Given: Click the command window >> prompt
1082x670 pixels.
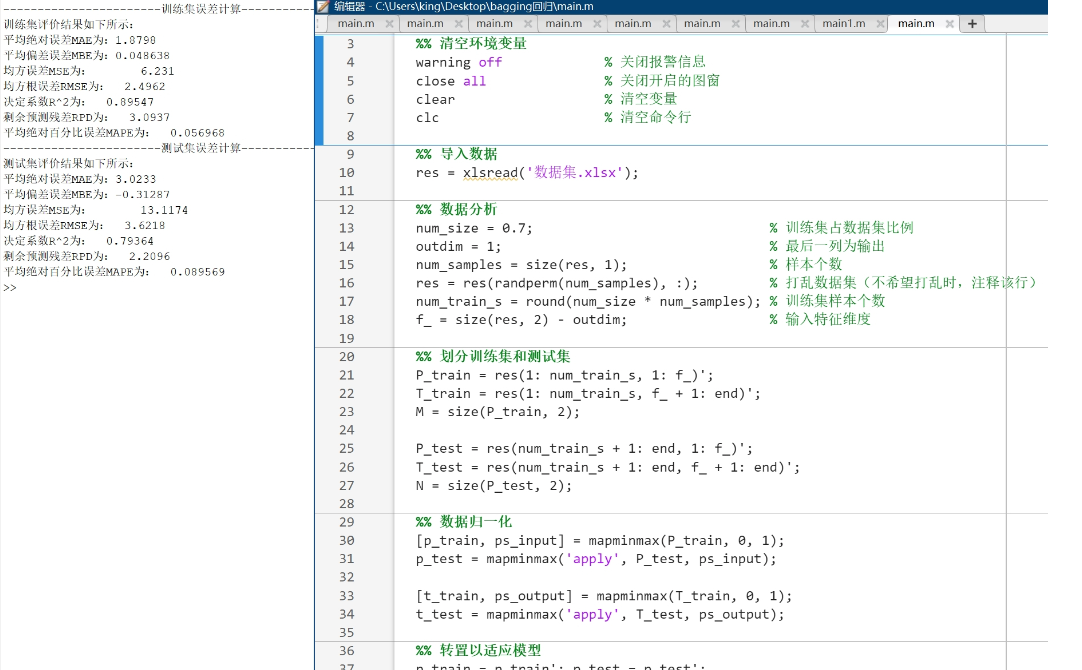Looking at the screenshot, I should tap(10, 288).
